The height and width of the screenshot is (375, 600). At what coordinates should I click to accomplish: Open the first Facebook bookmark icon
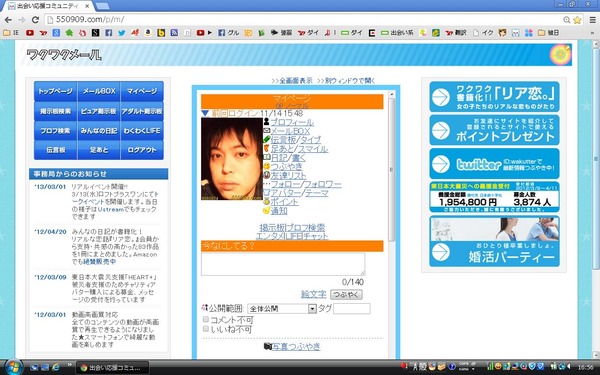(x=109, y=33)
